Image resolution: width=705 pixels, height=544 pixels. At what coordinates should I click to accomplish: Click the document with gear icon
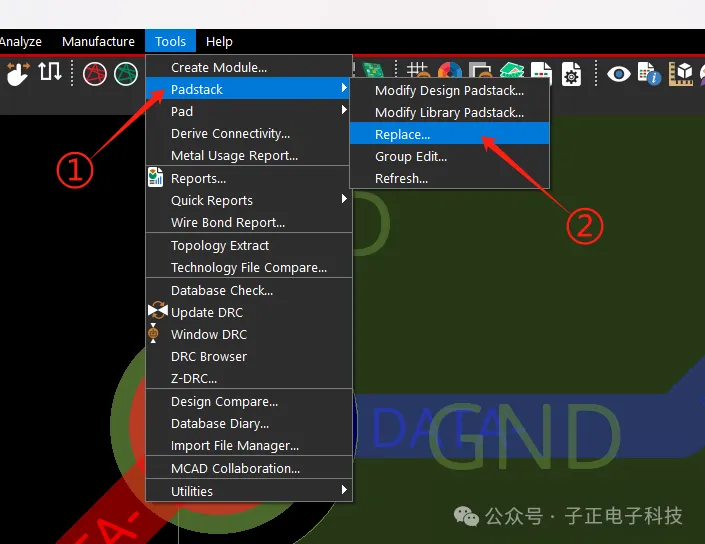coord(571,74)
